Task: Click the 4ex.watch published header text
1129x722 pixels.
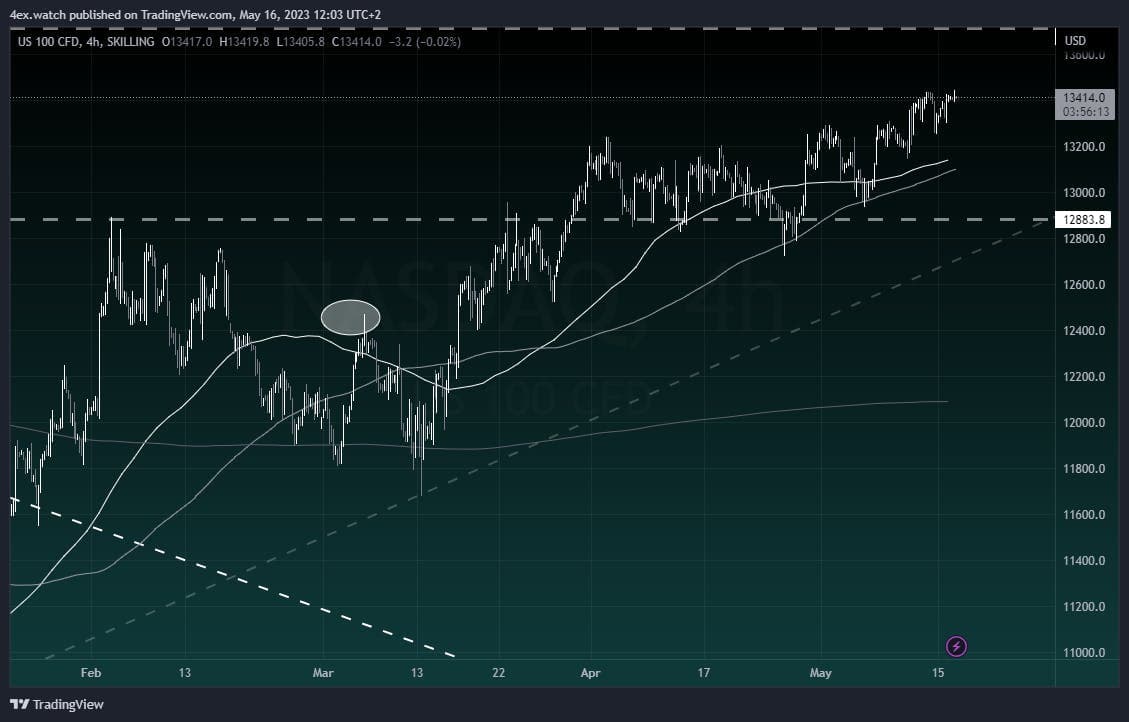Action: click(x=194, y=14)
